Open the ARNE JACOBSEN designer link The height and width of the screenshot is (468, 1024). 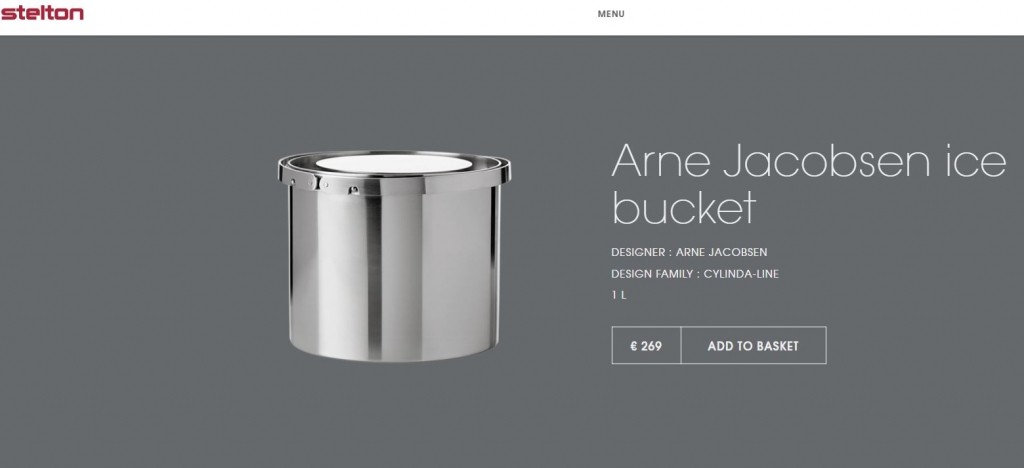tap(721, 252)
